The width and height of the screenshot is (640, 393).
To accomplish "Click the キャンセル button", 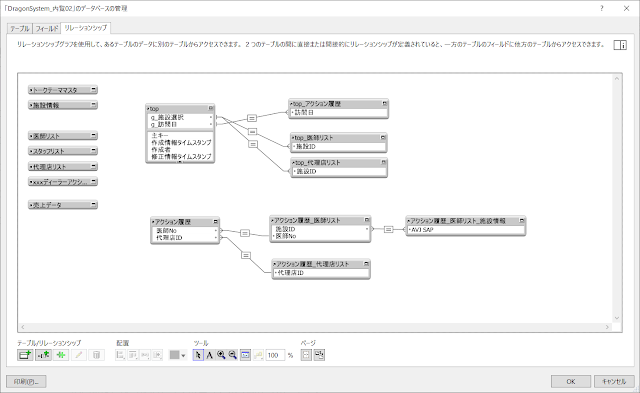I will pyautogui.click(x=614, y=382).
